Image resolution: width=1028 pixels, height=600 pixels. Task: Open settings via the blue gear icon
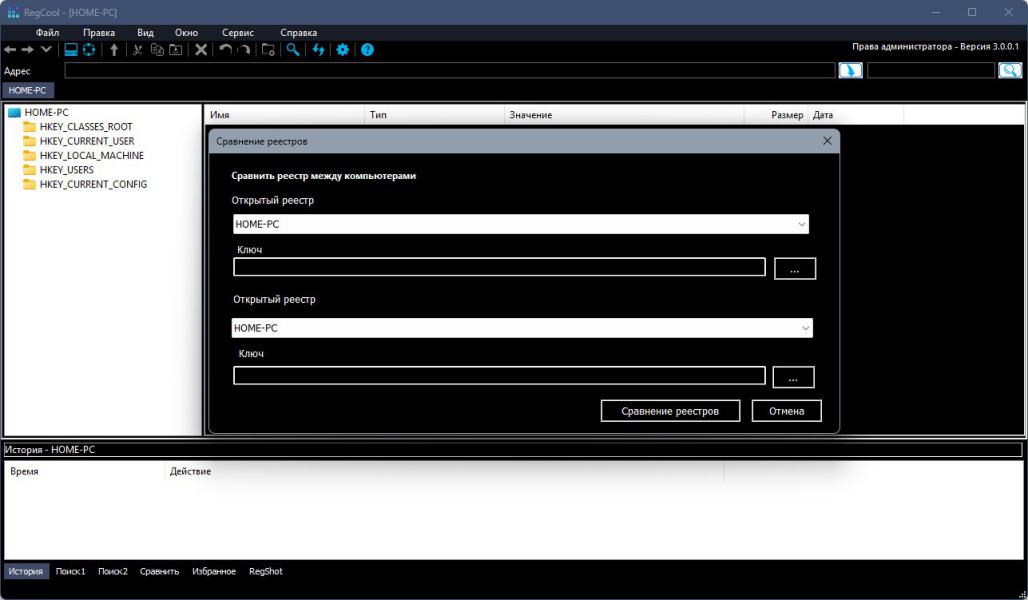(343, 50)
